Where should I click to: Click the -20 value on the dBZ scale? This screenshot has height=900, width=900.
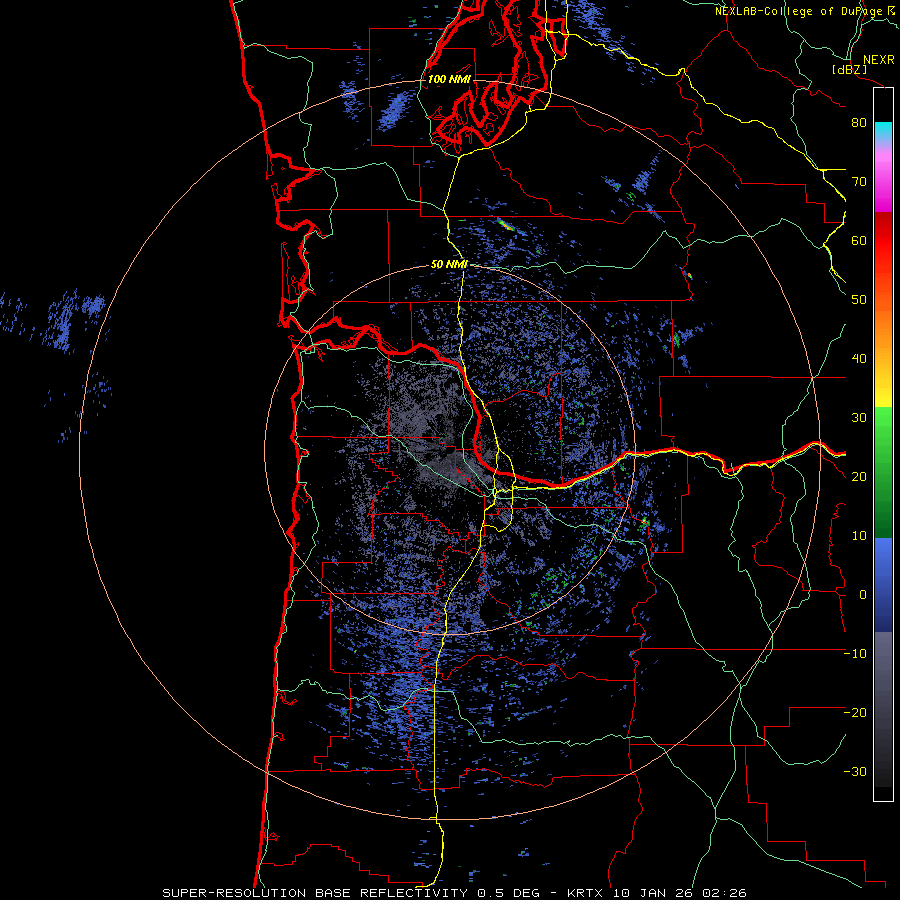[x=855, y=712]
